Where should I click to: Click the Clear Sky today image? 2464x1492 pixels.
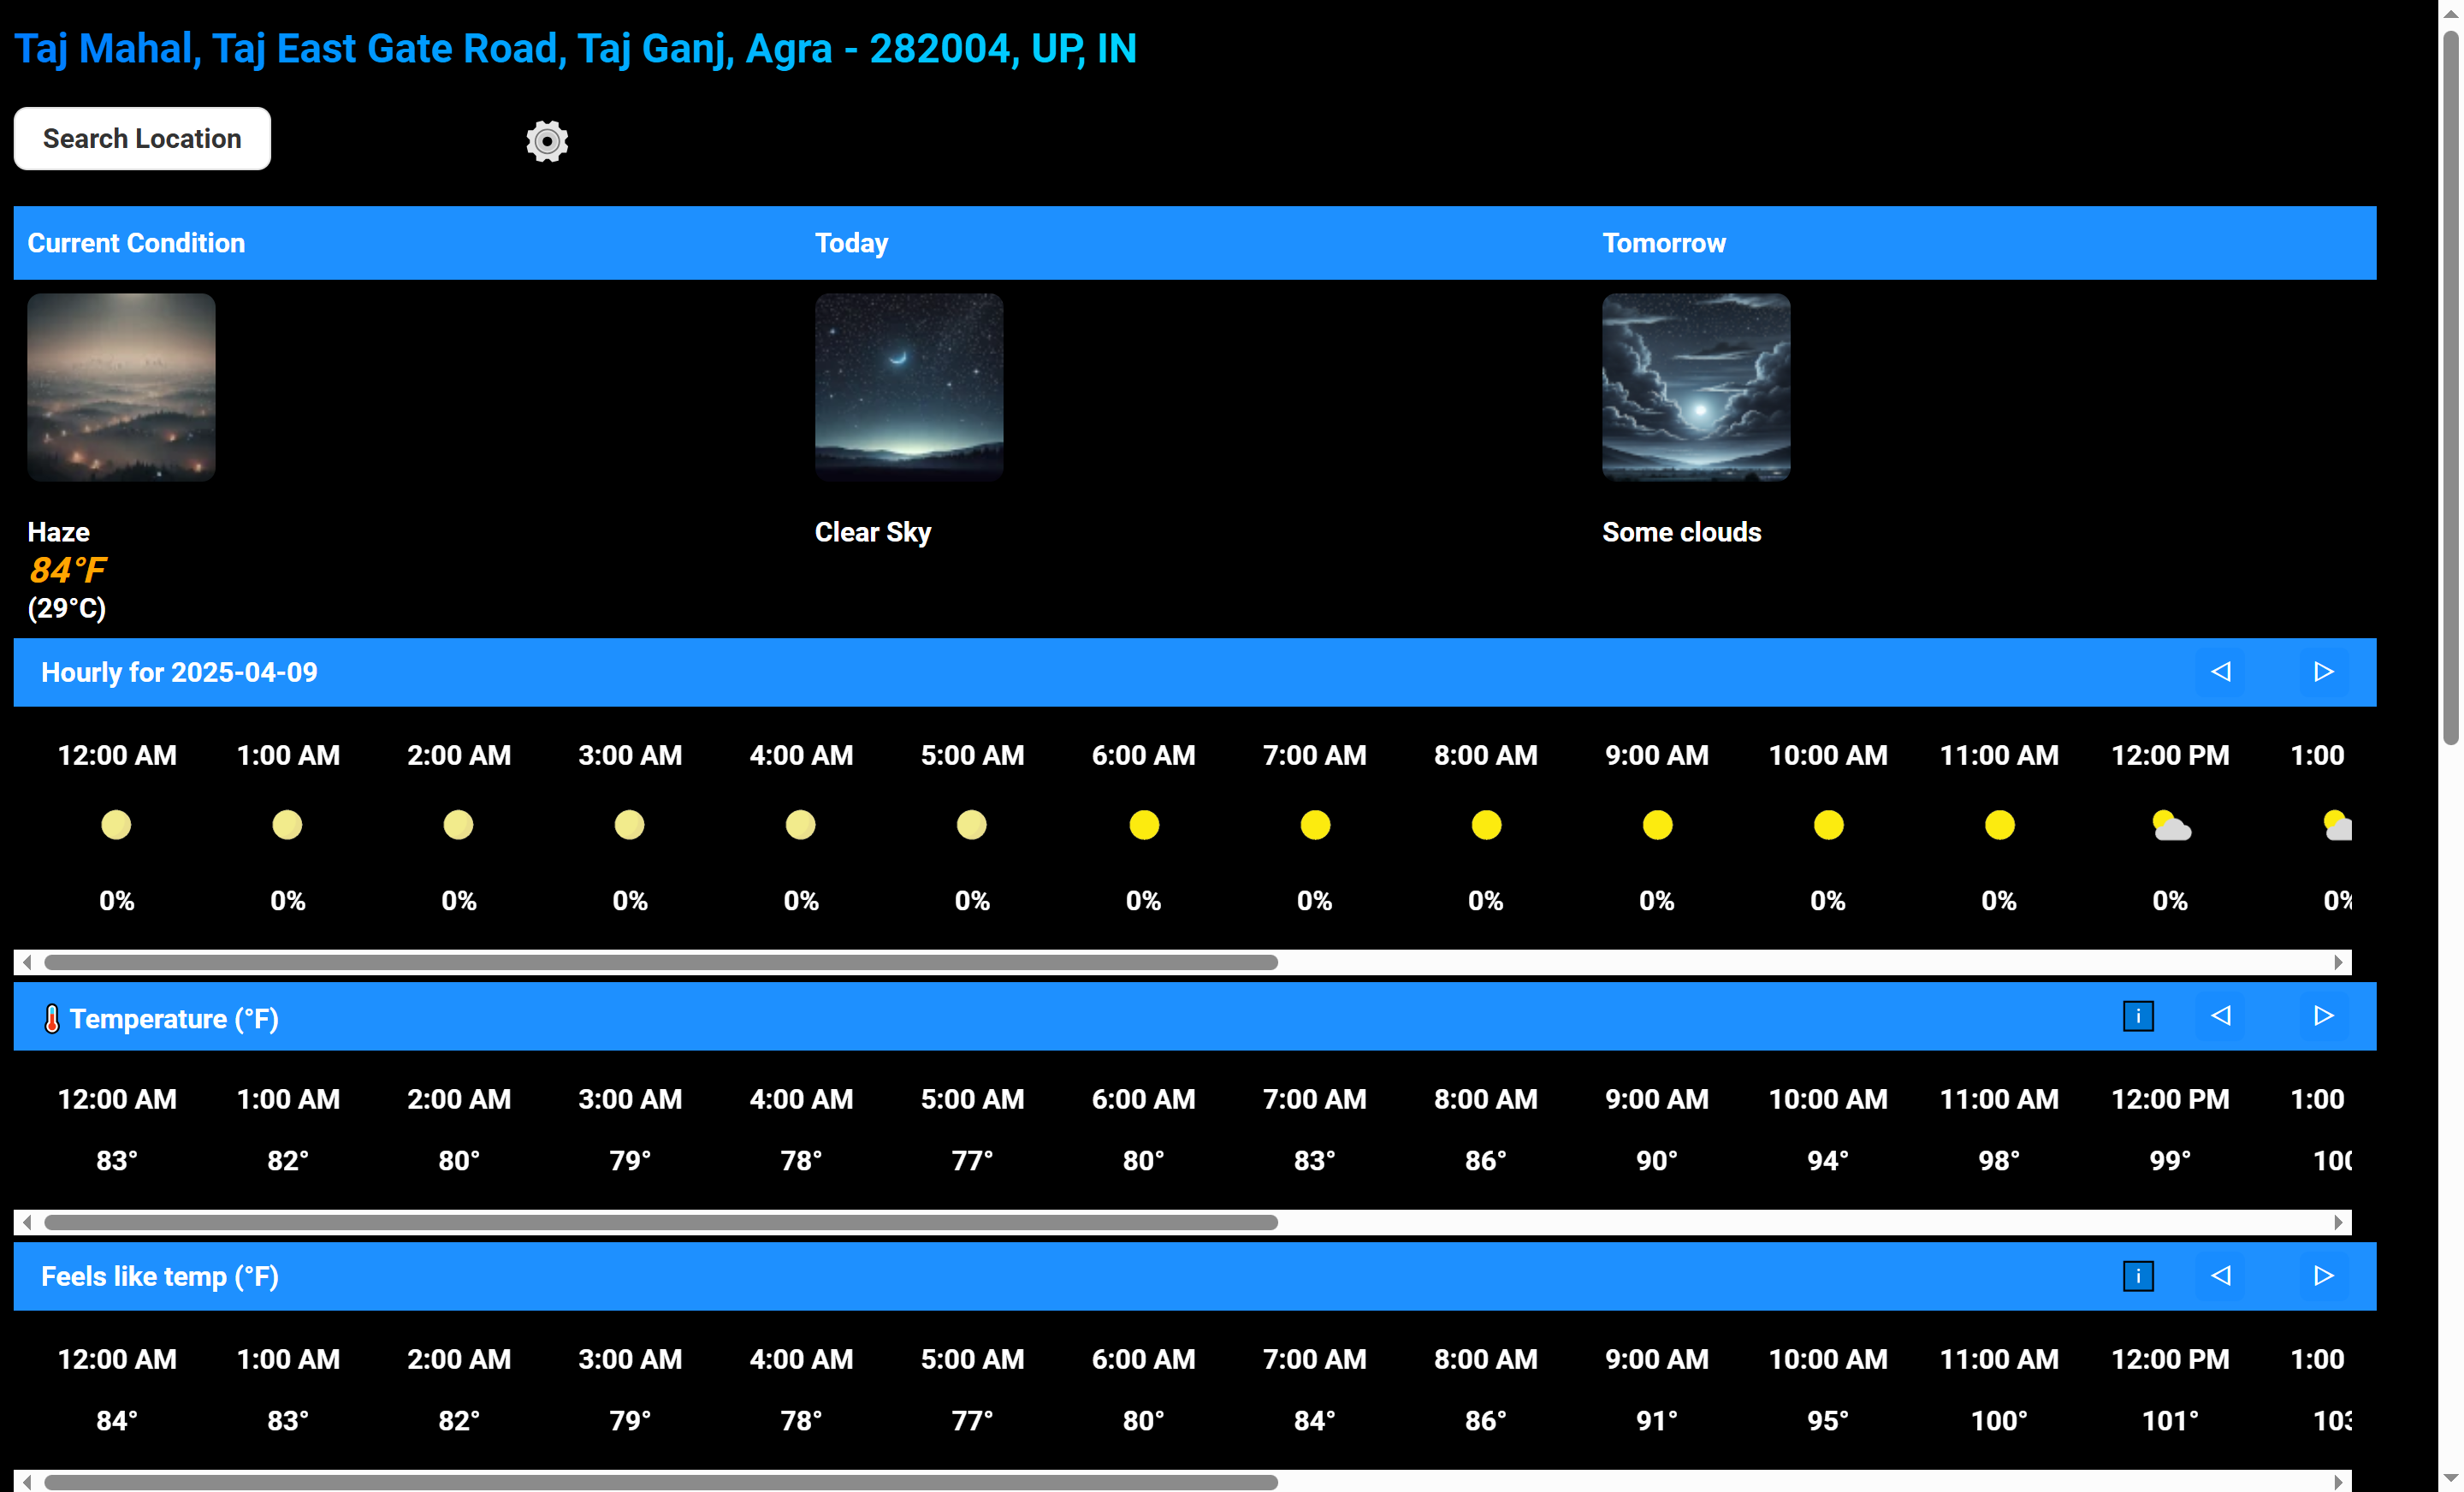(x=909, y=387)
